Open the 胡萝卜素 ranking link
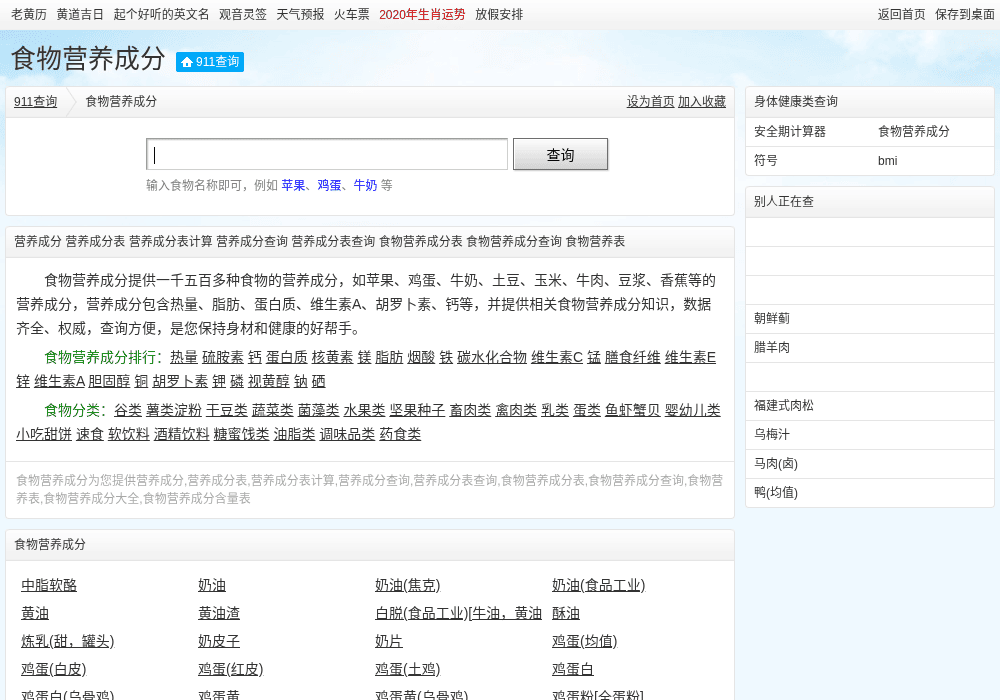Image resolution: width=1000 pixels, height=700 pixels. tap(180, 381)
